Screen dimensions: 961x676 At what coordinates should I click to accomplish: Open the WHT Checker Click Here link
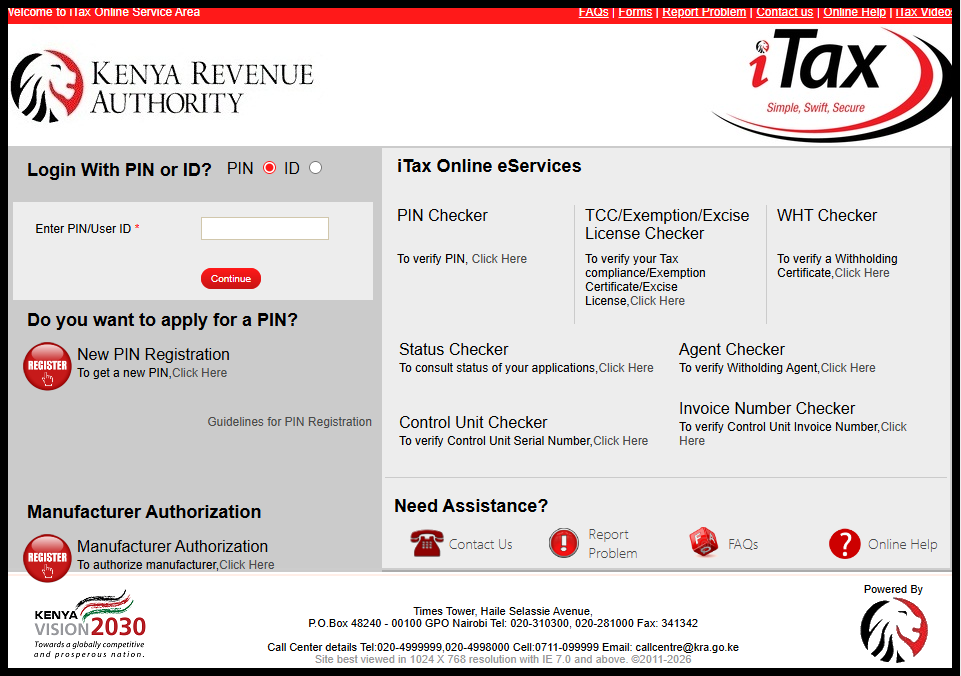click(863, 272)
